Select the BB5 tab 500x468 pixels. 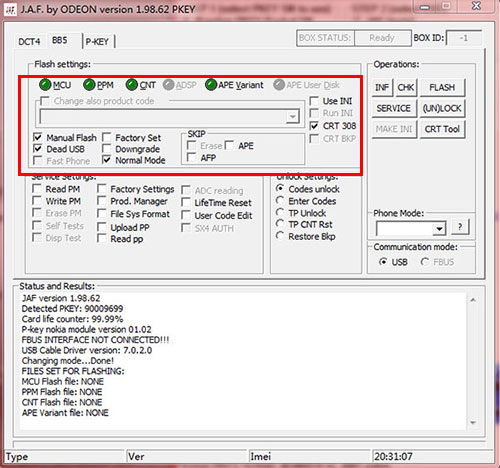pyautogui.click(x=60, y=40)
